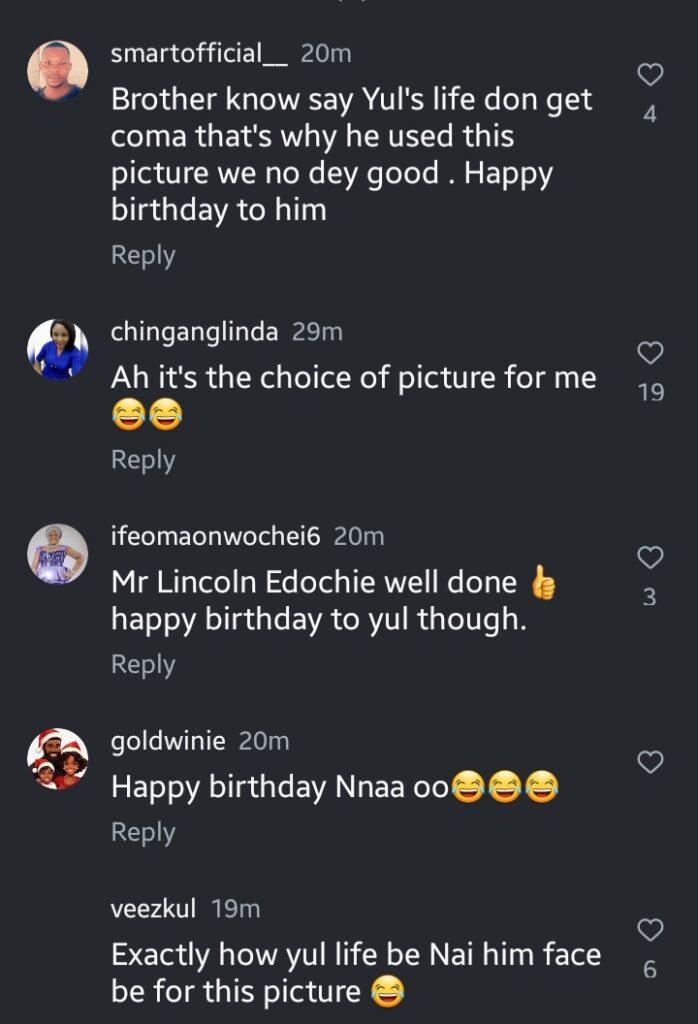View ifeomaonwochei6's profile photo

(57, 554)
